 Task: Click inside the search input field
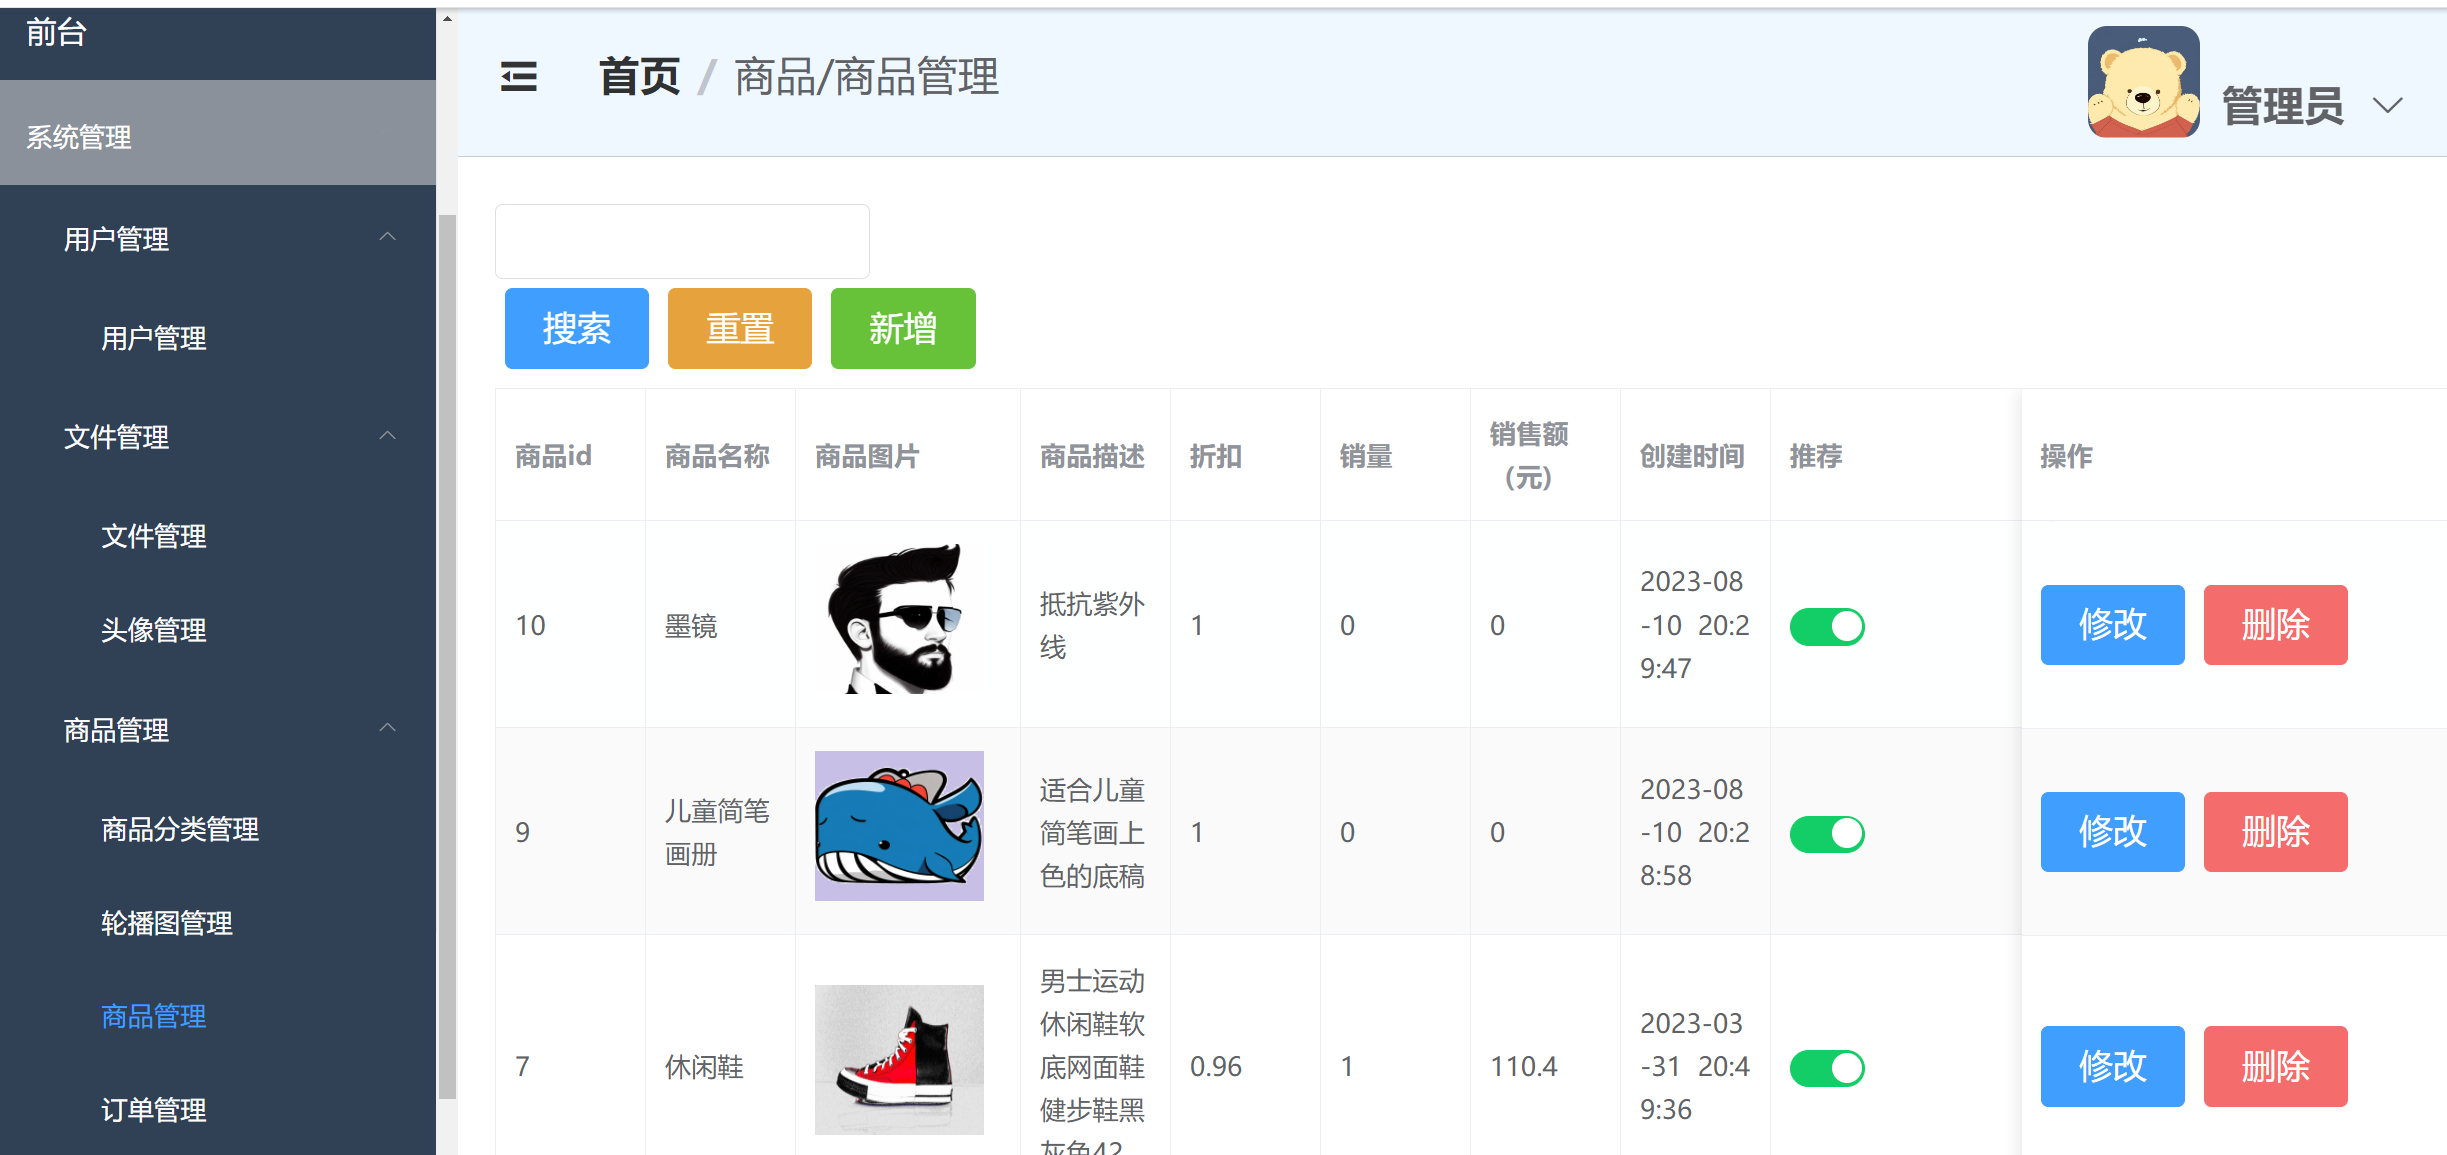[x=682, y=240]
